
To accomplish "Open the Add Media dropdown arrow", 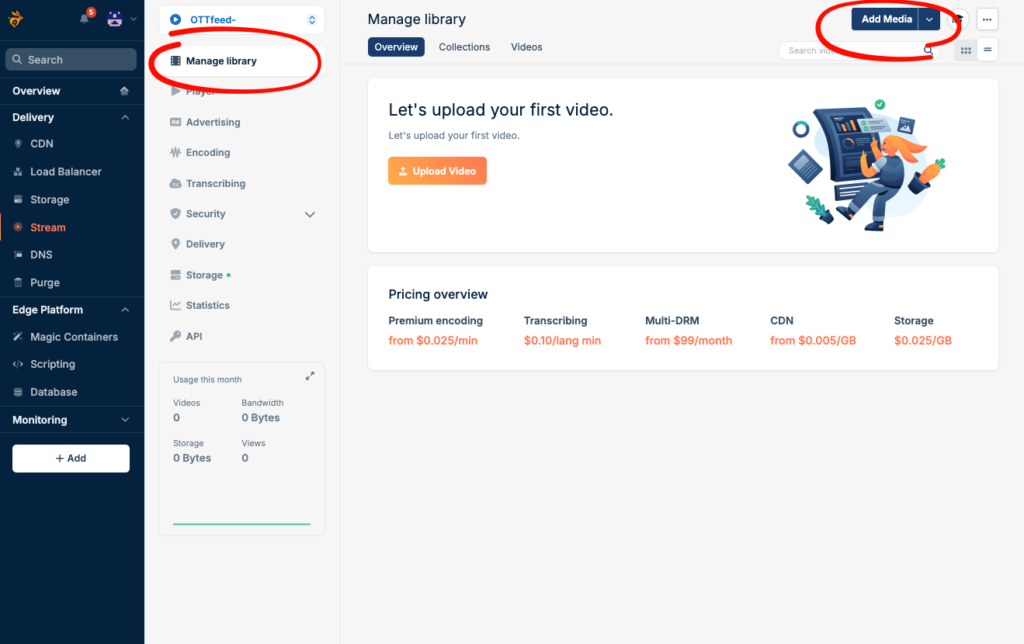I will pyautogui.click(x=929, y=20).
